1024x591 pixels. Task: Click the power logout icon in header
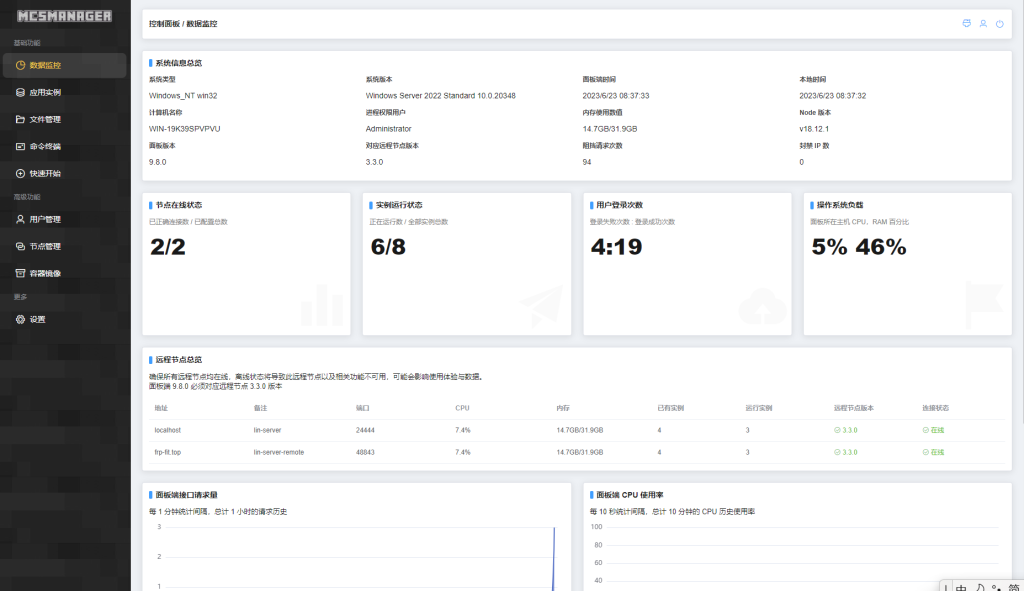999,23
